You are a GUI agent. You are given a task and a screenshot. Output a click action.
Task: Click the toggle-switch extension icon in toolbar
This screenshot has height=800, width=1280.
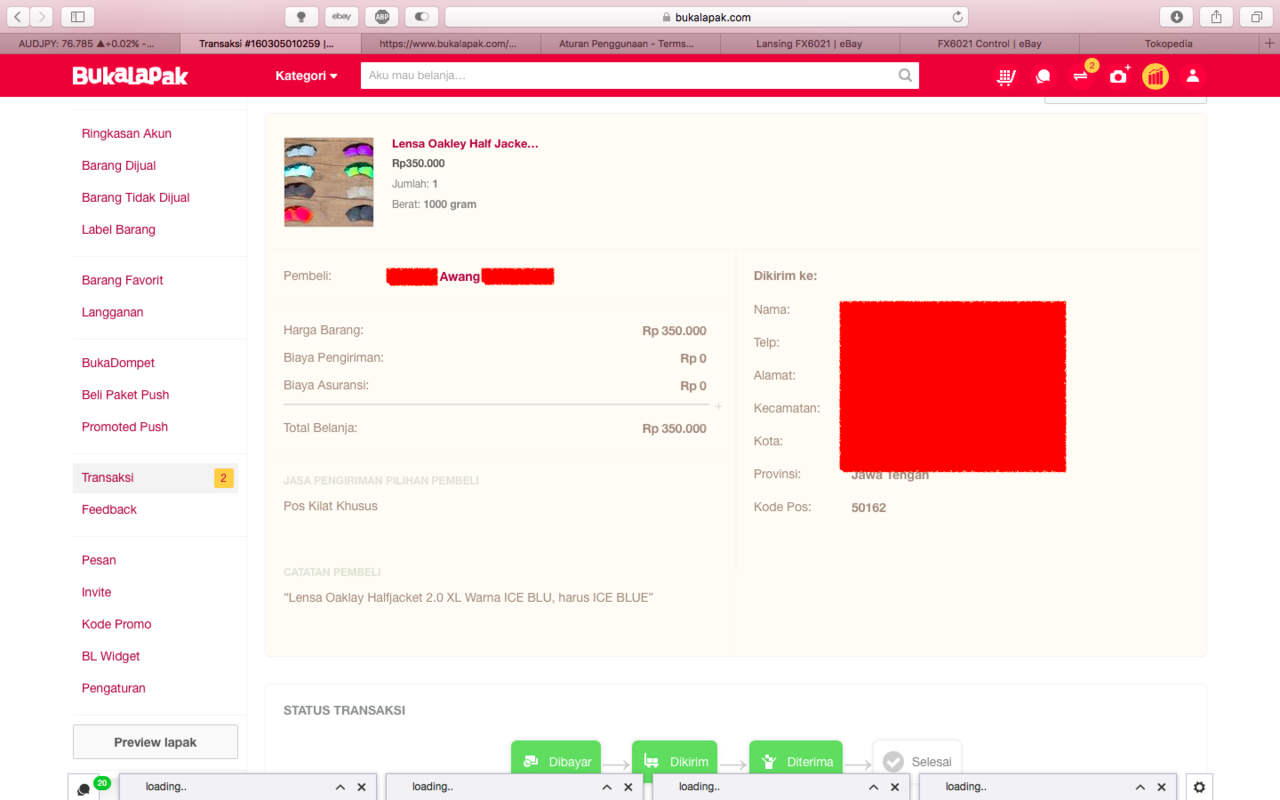[422, 16]
